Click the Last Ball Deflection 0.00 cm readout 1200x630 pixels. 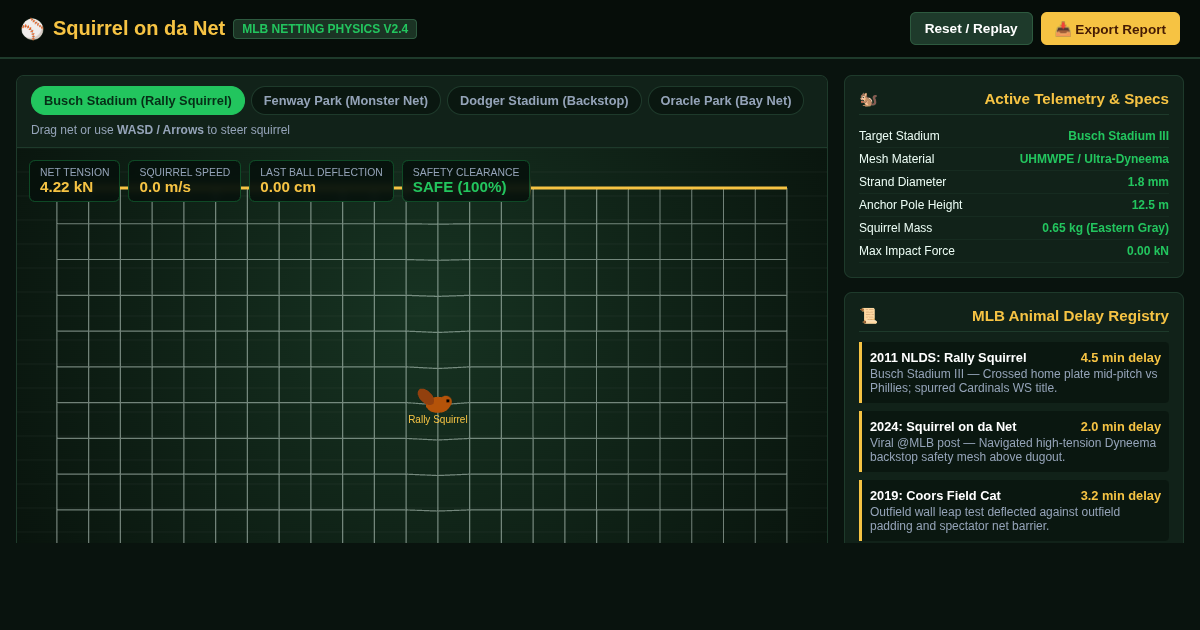321,181
